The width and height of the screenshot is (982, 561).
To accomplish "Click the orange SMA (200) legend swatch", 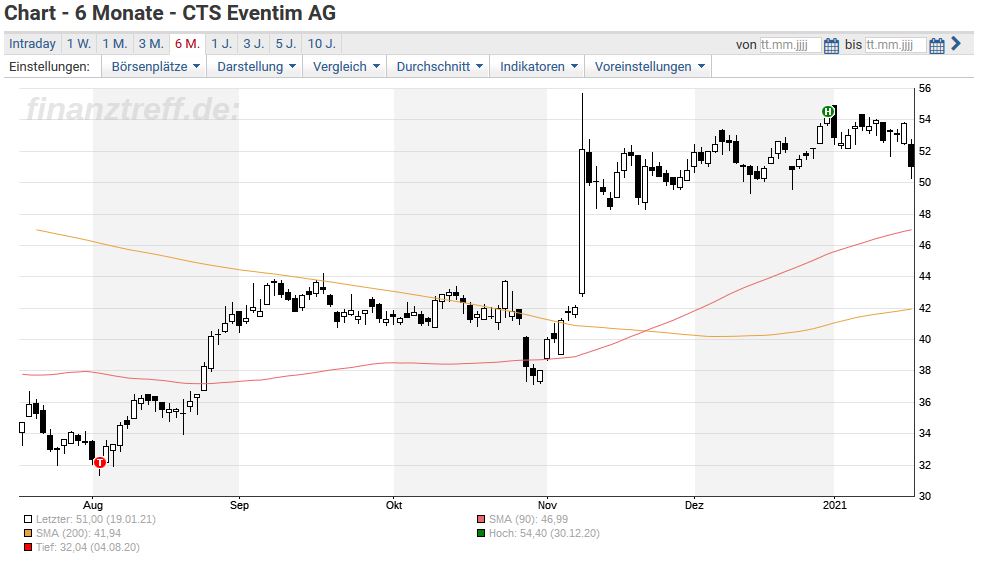I will (x=28, y=533).
